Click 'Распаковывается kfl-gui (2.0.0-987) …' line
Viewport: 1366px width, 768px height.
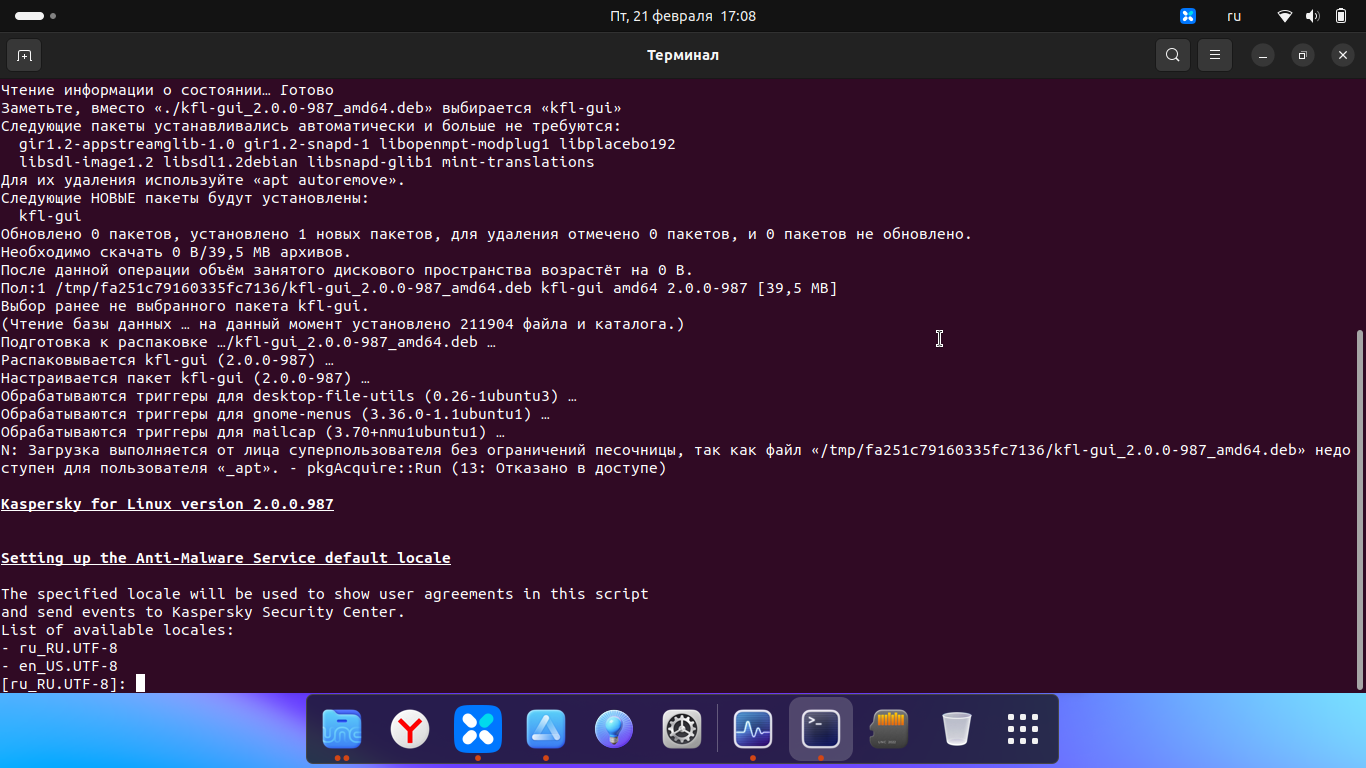point(167,360)
